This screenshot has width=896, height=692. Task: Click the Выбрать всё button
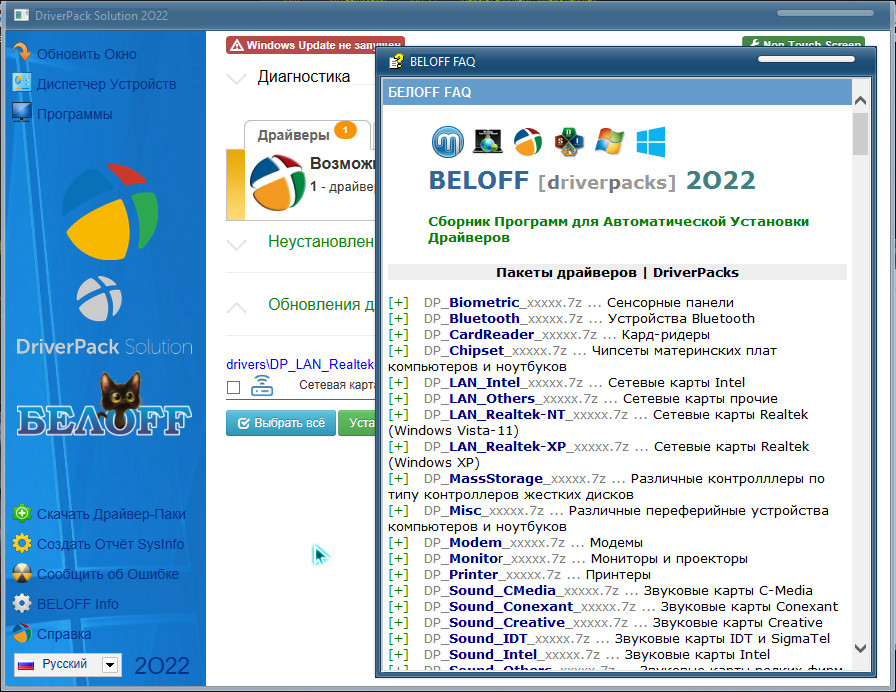[x=280, y=423]
